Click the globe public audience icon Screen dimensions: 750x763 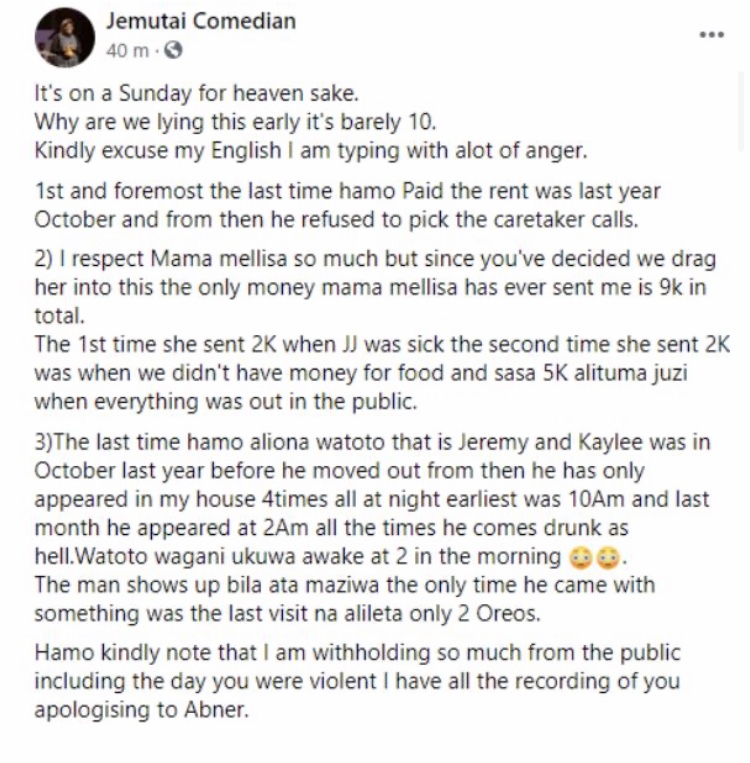click(x=173, y=50)
